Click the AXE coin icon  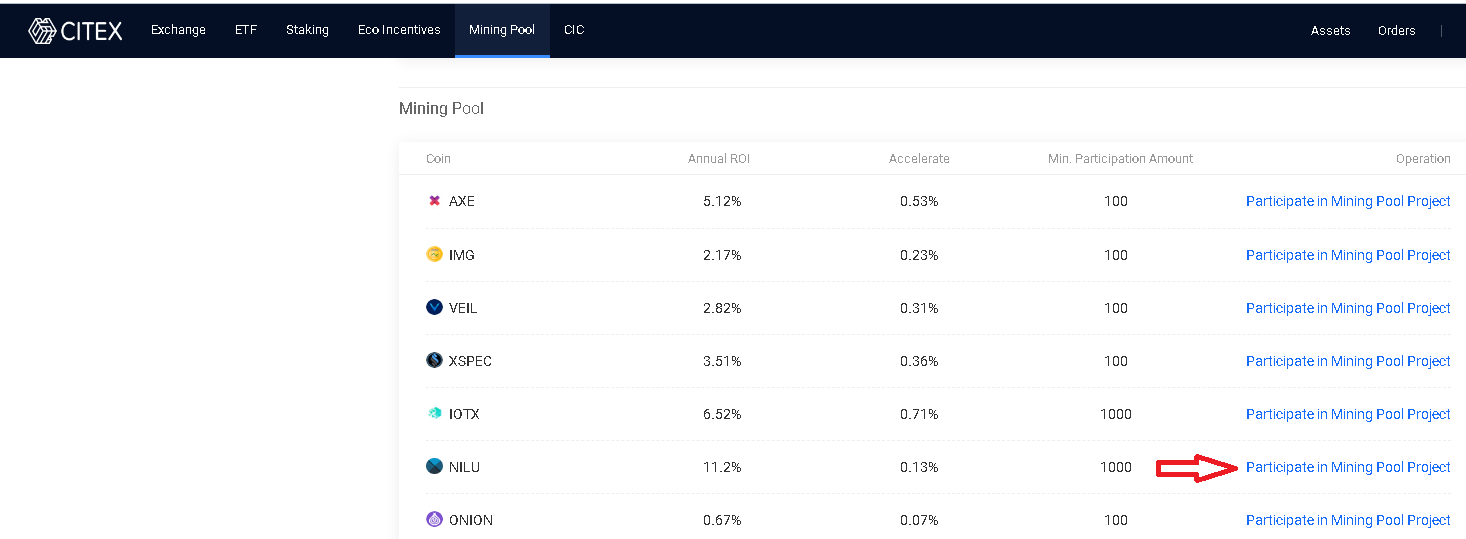pos(434,201)
